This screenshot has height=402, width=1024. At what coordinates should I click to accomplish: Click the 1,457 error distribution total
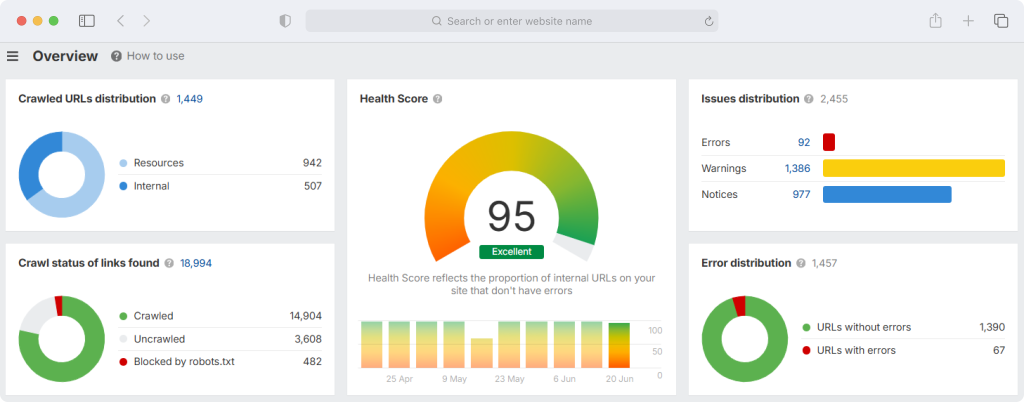(824, 263)
